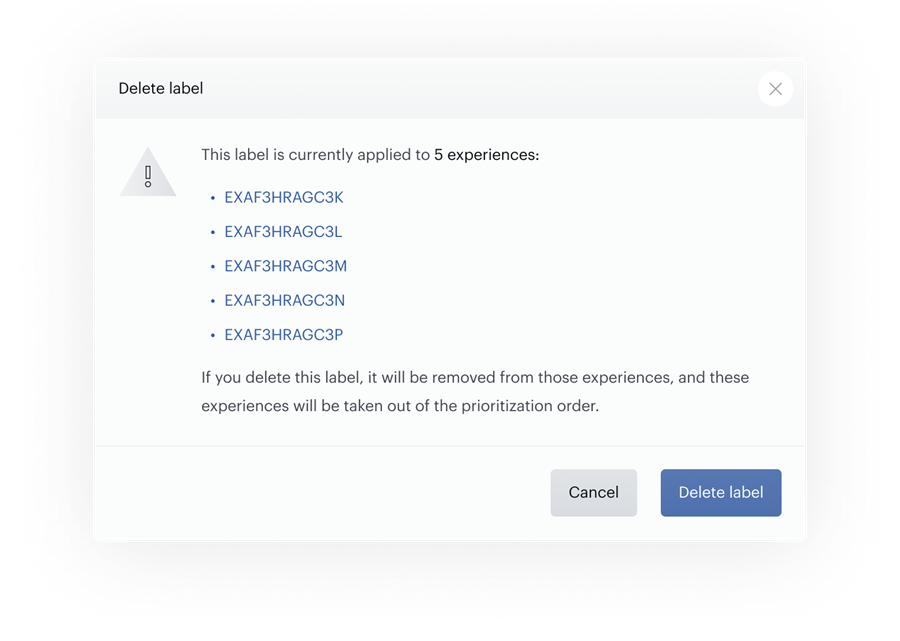Click the 'If you delete this label' paragraph
This screenshot has height=641, width=900.
coord(475,391)
